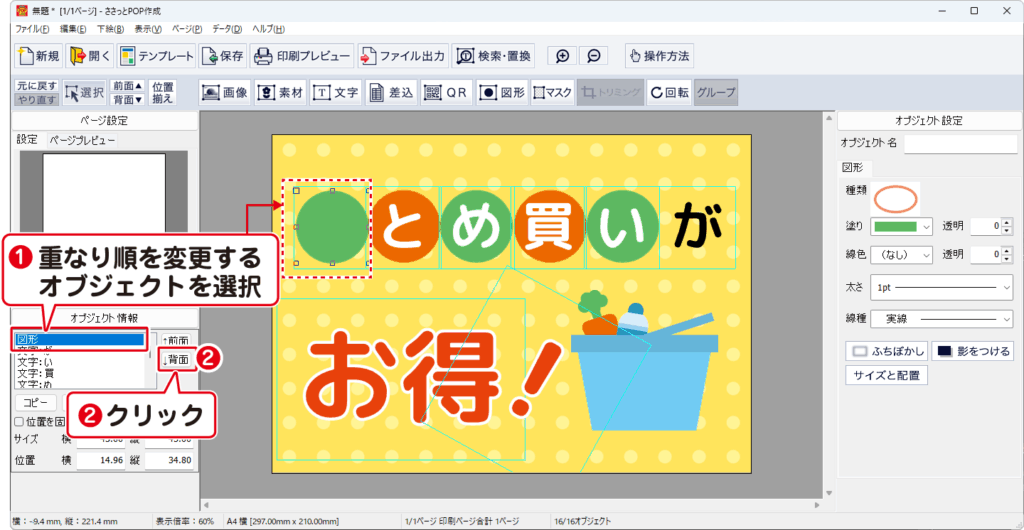Open the テンプレート template picker

[x=155, y=56]
